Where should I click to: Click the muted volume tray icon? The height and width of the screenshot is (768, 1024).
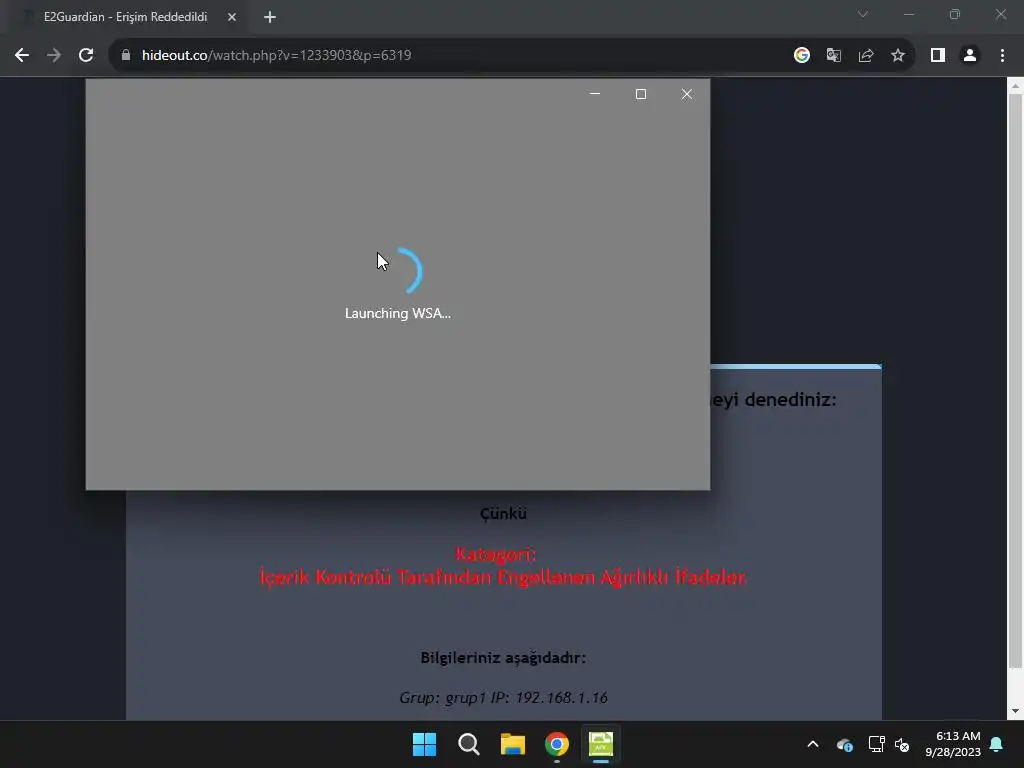tap(903, 744)
